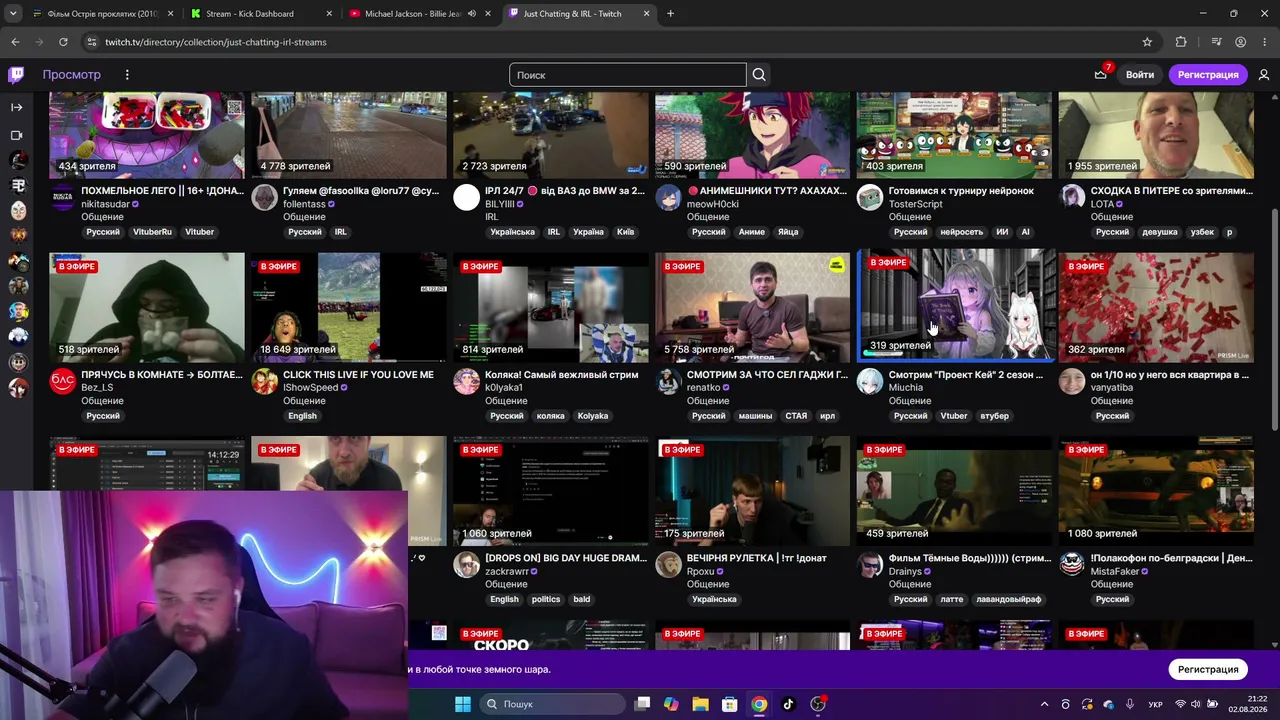Show hidden system tray icons chevron
The image size is (1280, 720).
coord(1044,704)
